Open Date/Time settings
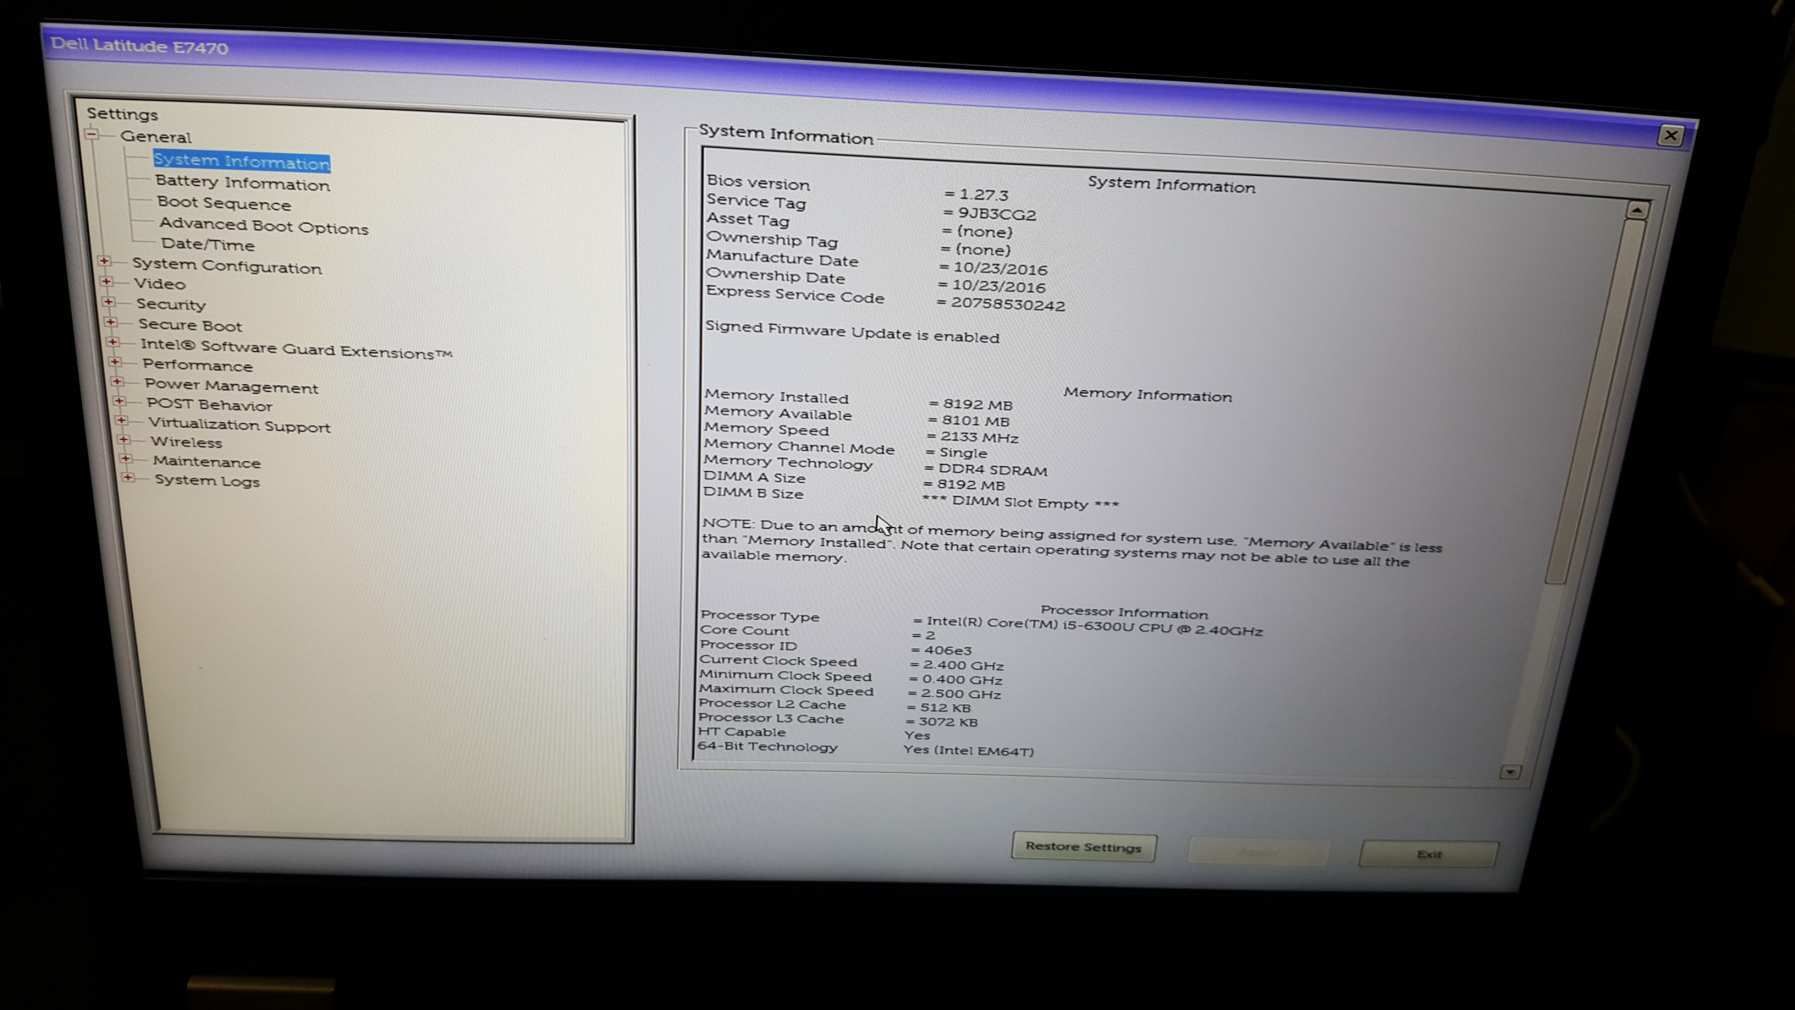The width and height of the screenshot is (1795, 1010). [x=207, y=244]
